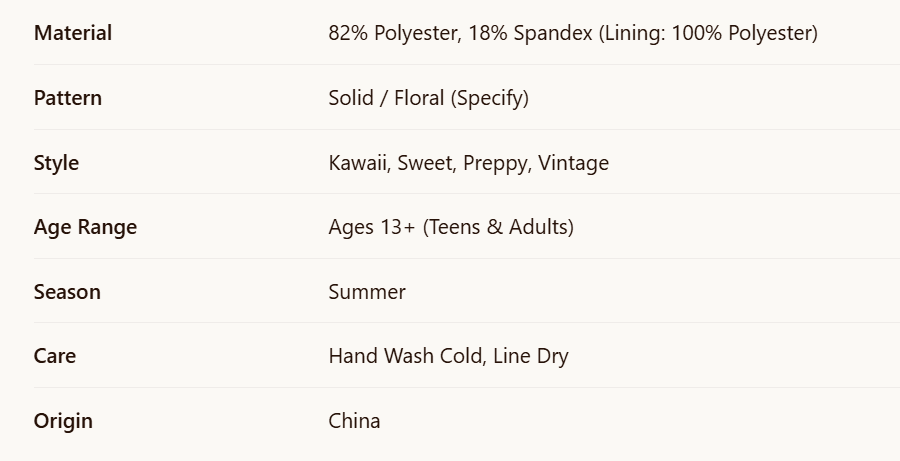Click the word Preppy in Style row
The width and height of the screenshot is (900, 461).
497,162
